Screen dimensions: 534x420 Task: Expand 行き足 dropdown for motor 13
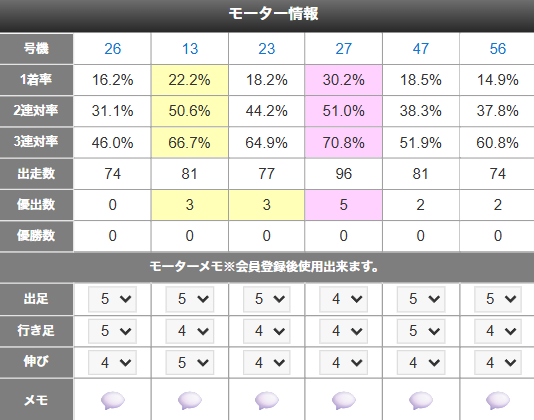click(190, 331)
